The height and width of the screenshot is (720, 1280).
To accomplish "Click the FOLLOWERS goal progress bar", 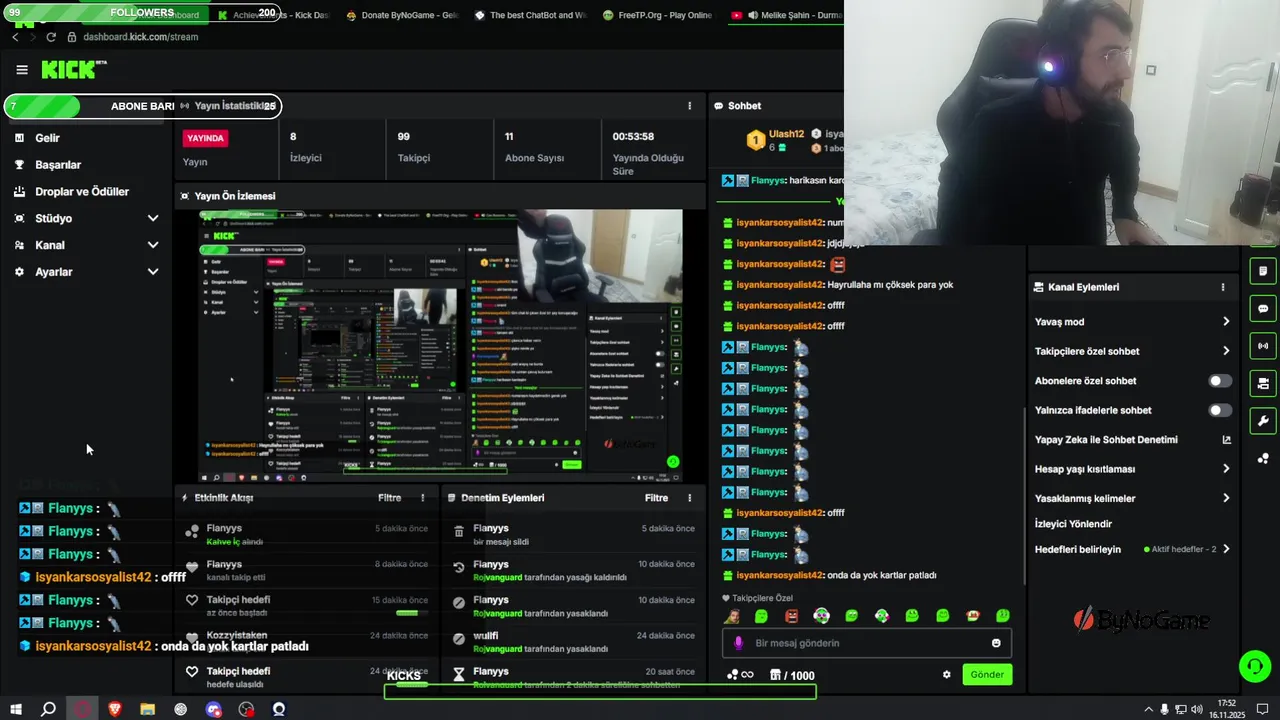I will 143,13.
